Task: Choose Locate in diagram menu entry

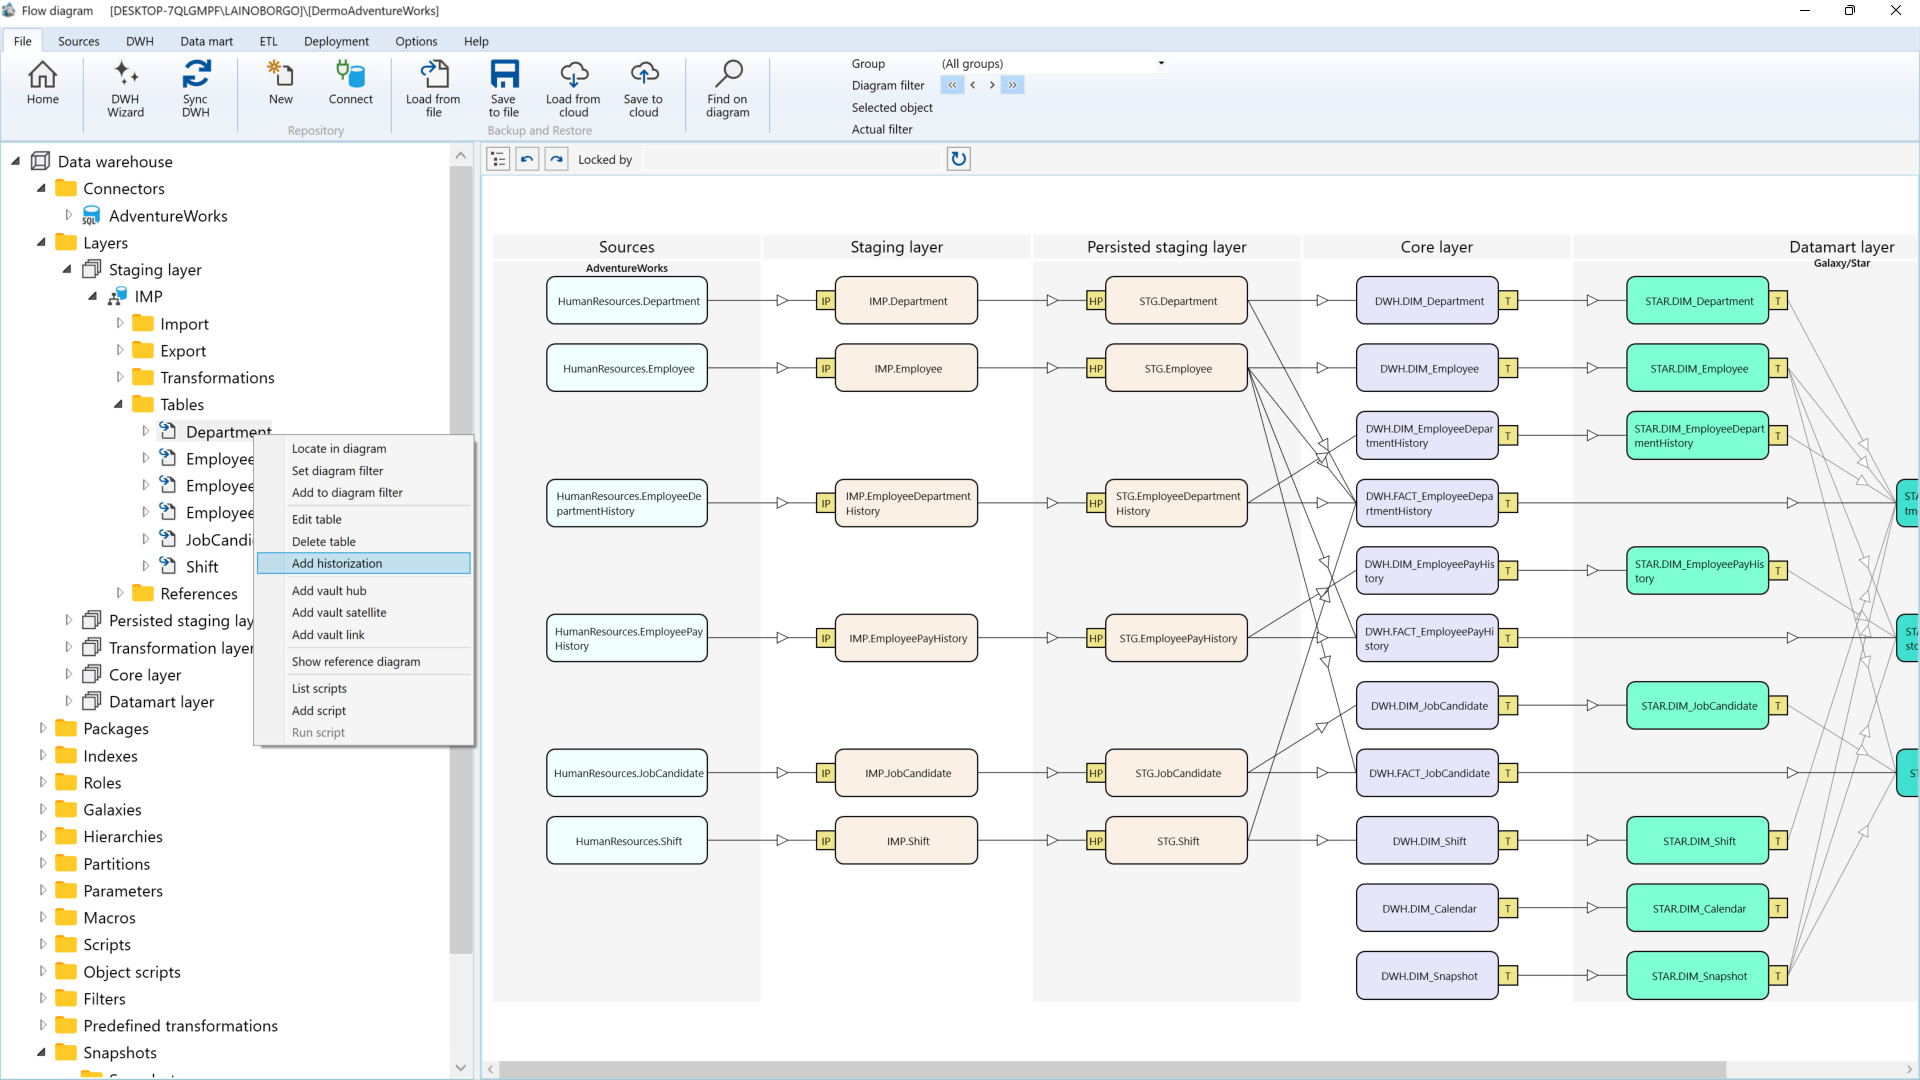Action: point(364,449)
